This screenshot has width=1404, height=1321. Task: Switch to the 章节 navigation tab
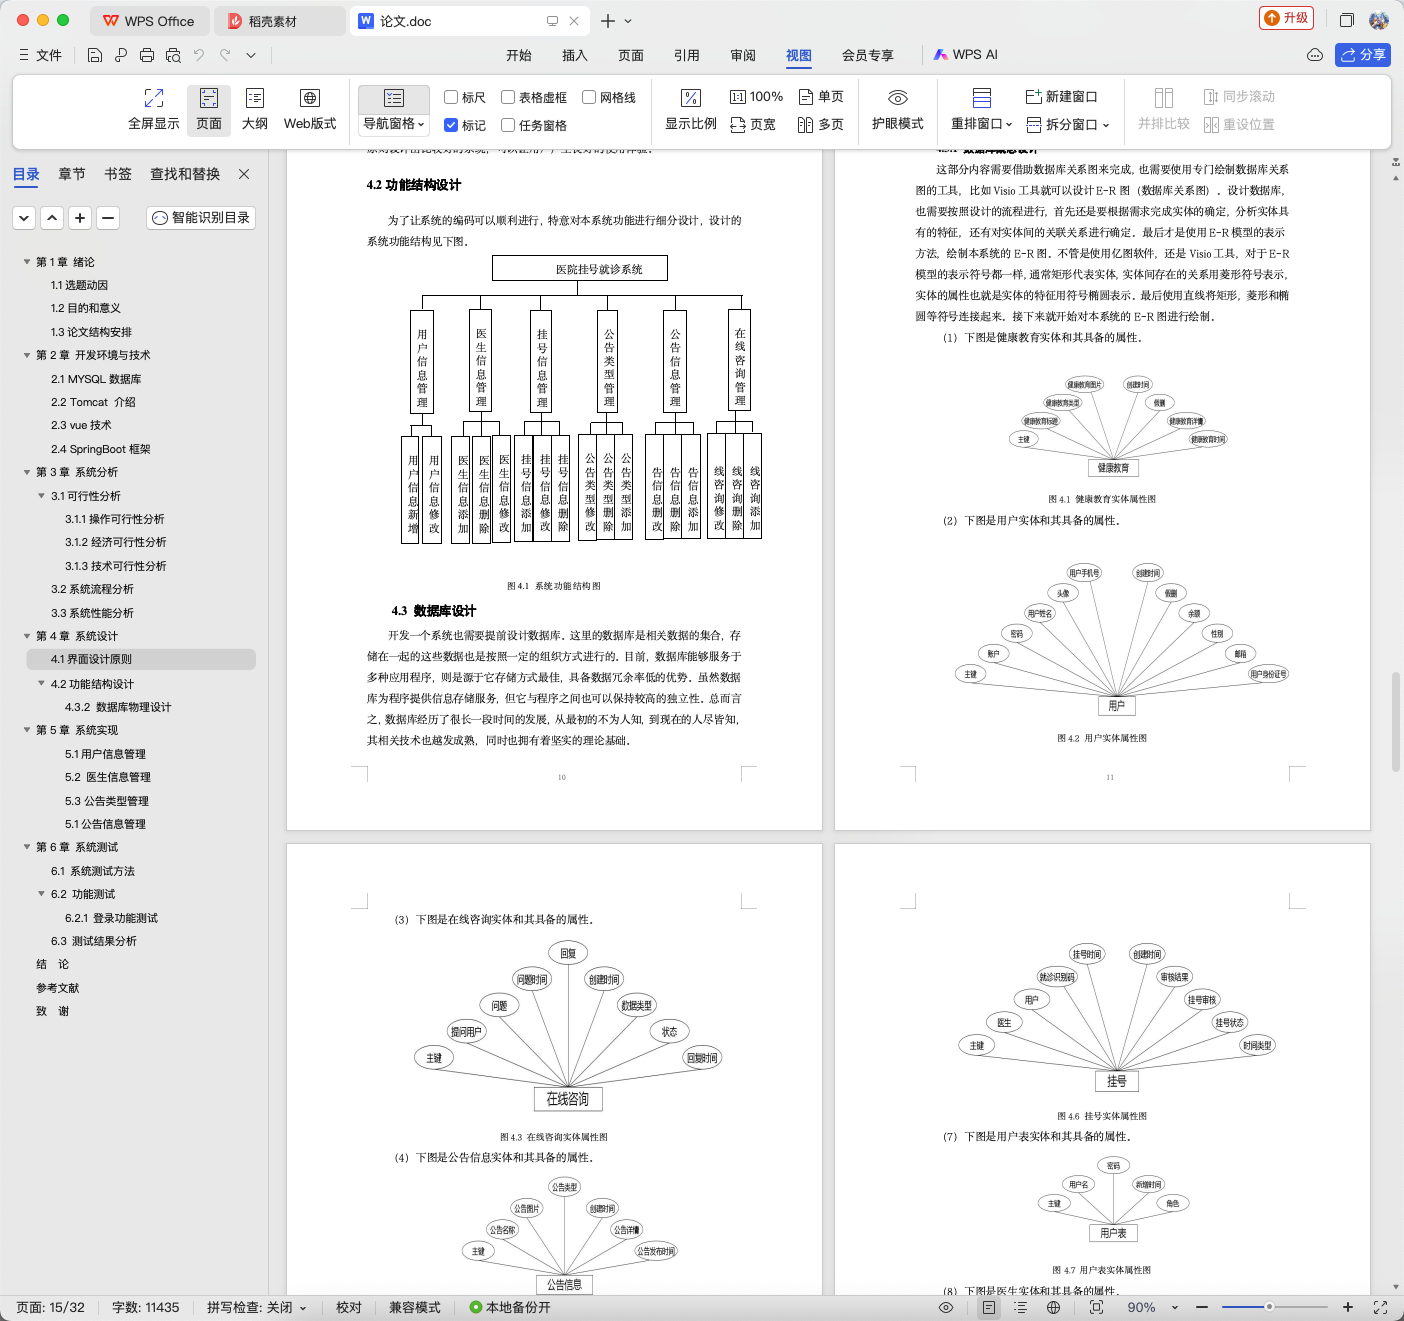click(x=72, y=174)
